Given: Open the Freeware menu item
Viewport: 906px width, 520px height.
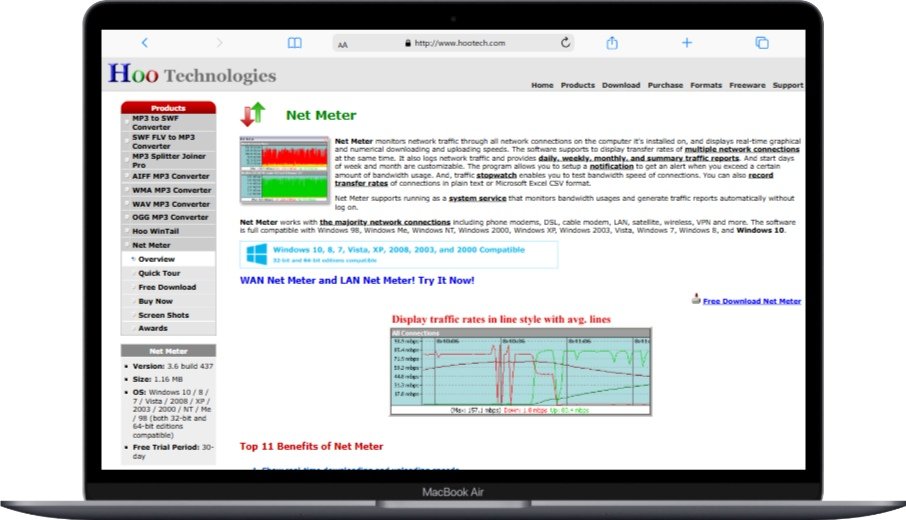Looking at the screenshot, I should click(747, 85).
